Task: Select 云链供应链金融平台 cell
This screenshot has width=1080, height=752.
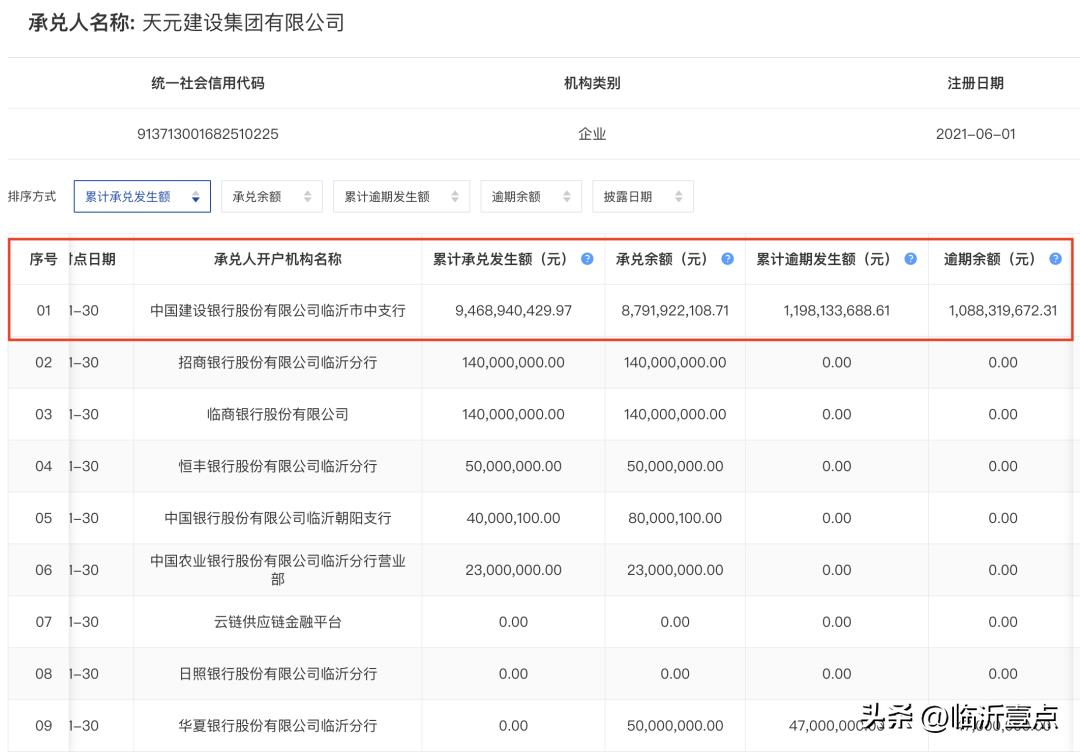Action: click(x=278, y=622)
